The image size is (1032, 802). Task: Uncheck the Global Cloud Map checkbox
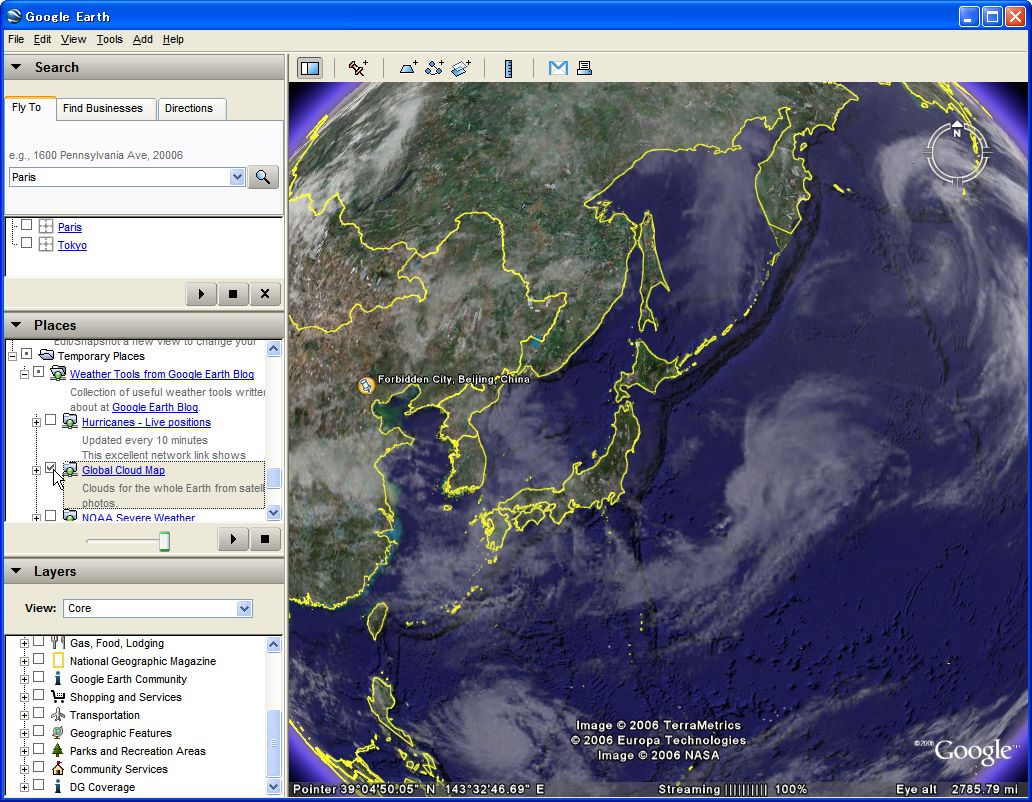coord(50,468)
